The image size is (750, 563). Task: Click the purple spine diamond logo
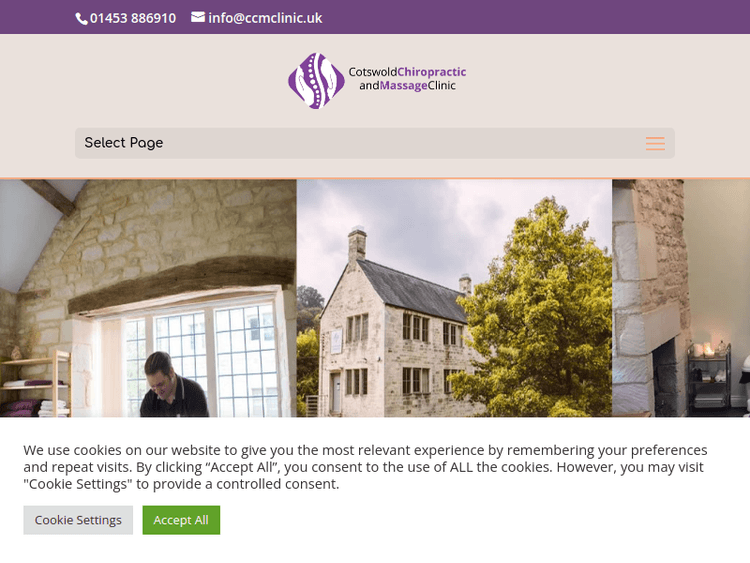(316, 80)
